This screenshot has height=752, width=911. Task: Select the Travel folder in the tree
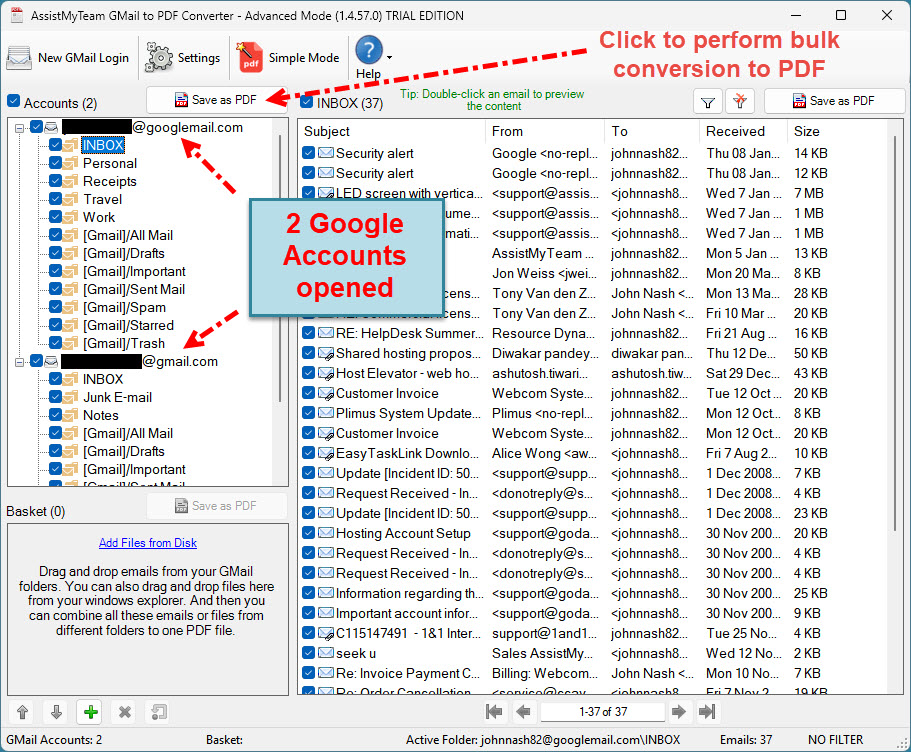click(102, 199)
